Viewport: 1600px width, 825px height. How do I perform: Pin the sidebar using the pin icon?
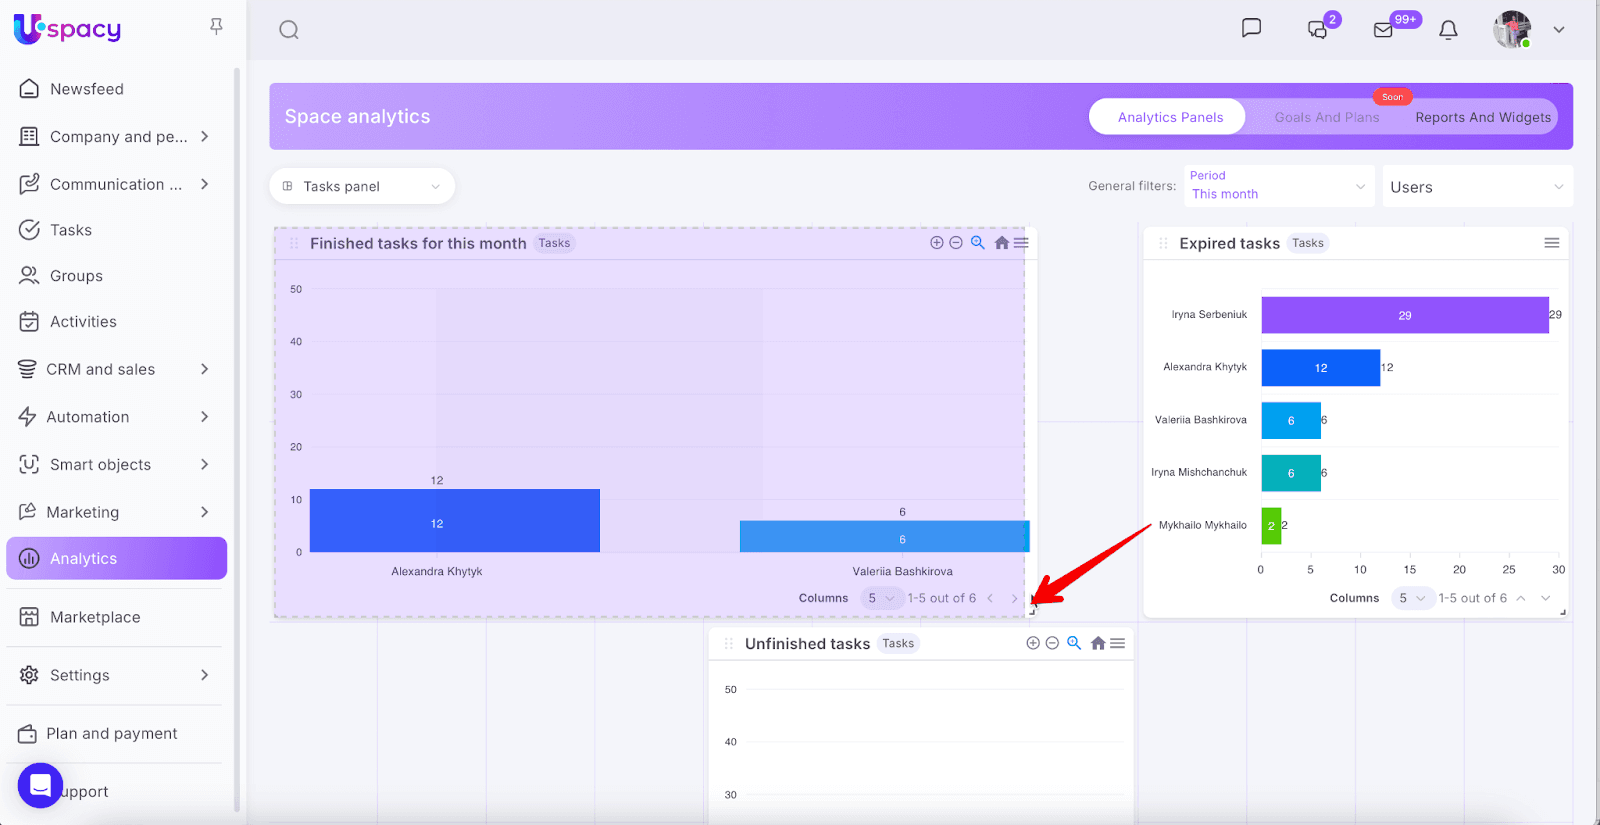point(216,26)
